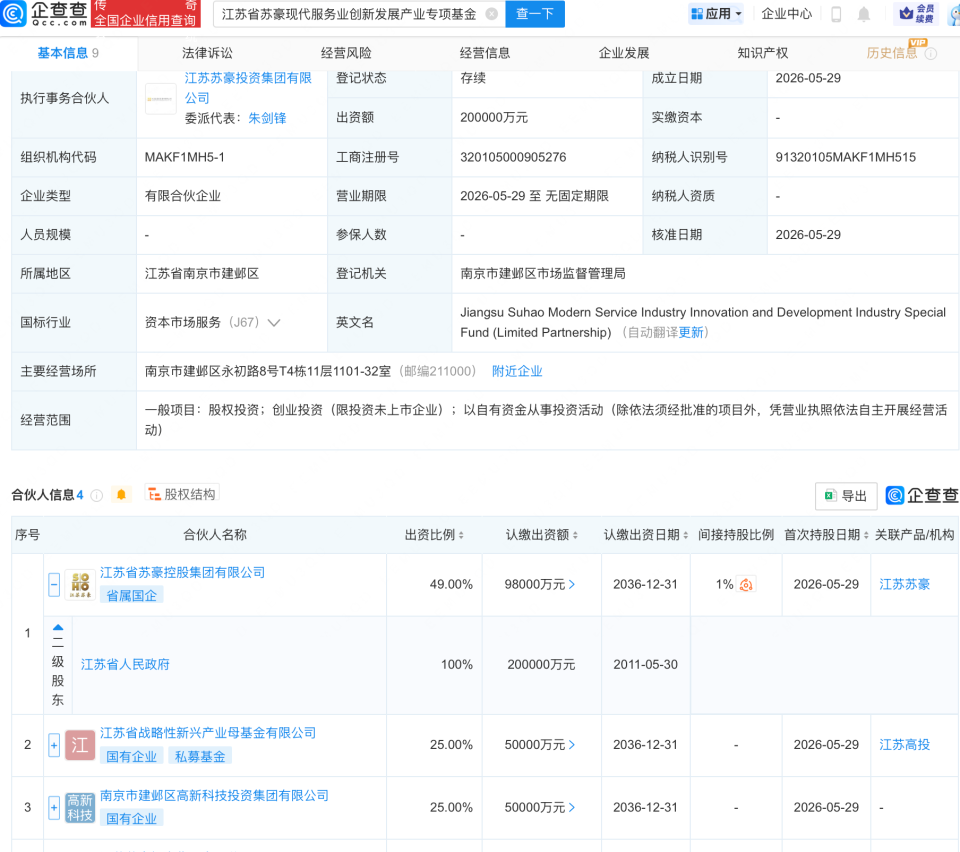Select 出资额 value 200000万元 in info table
This screenshot has height=852, width=960.
click(493, 118)
